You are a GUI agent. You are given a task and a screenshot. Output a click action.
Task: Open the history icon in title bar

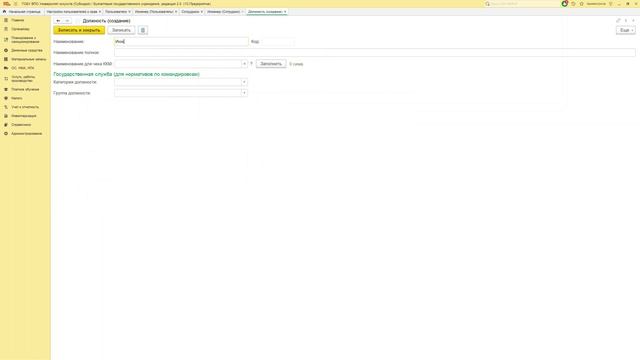pos(573,4)
